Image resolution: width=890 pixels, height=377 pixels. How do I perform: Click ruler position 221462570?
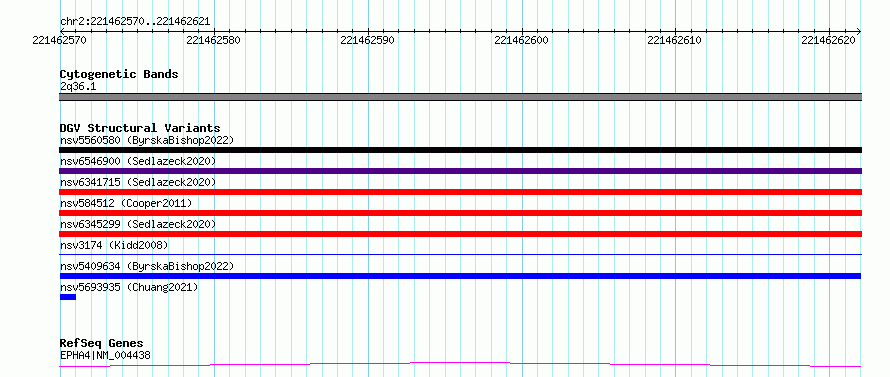60,40
